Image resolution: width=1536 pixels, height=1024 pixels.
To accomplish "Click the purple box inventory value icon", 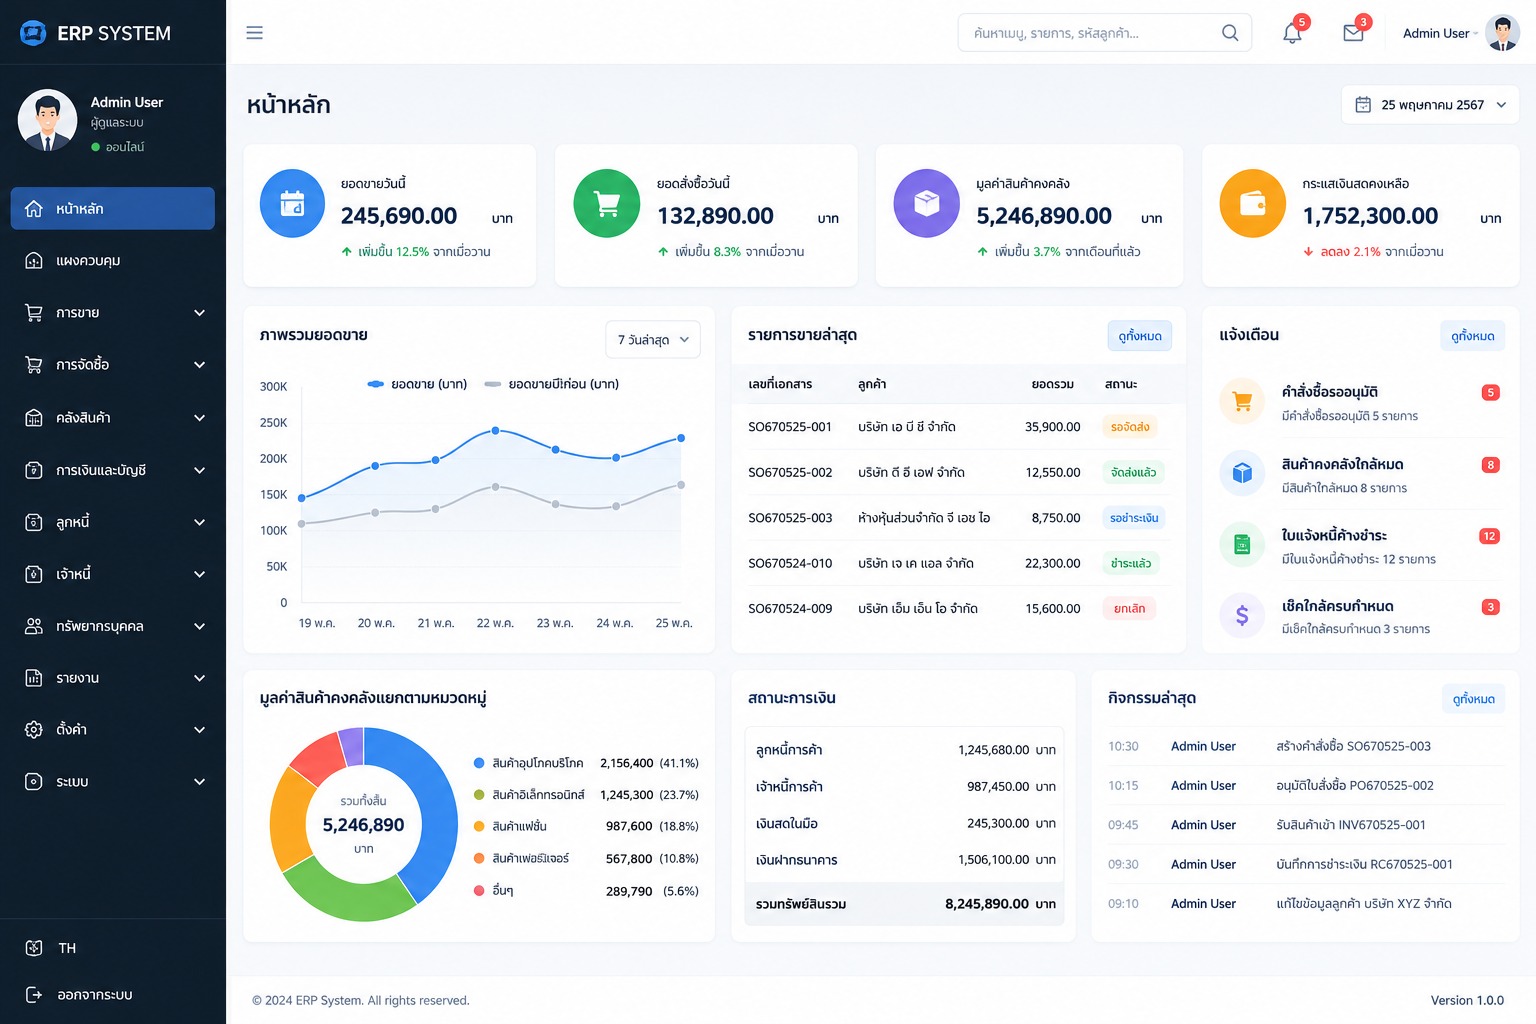I will (927, 204).
